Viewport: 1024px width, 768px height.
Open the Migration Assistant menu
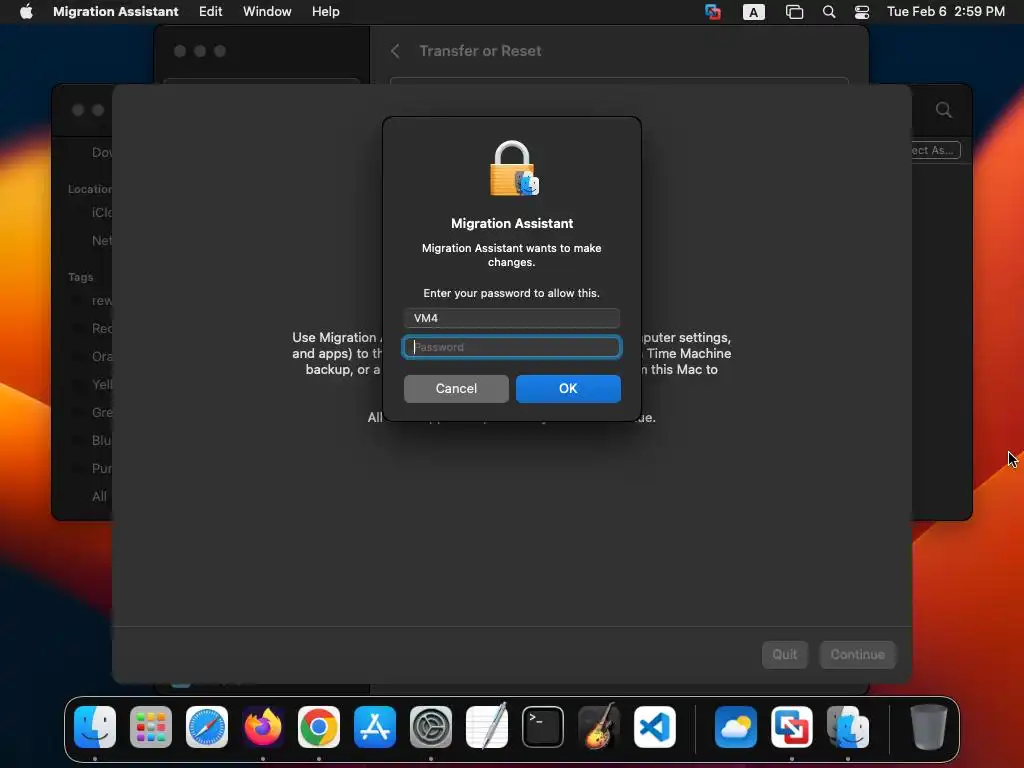click(116, 12)
